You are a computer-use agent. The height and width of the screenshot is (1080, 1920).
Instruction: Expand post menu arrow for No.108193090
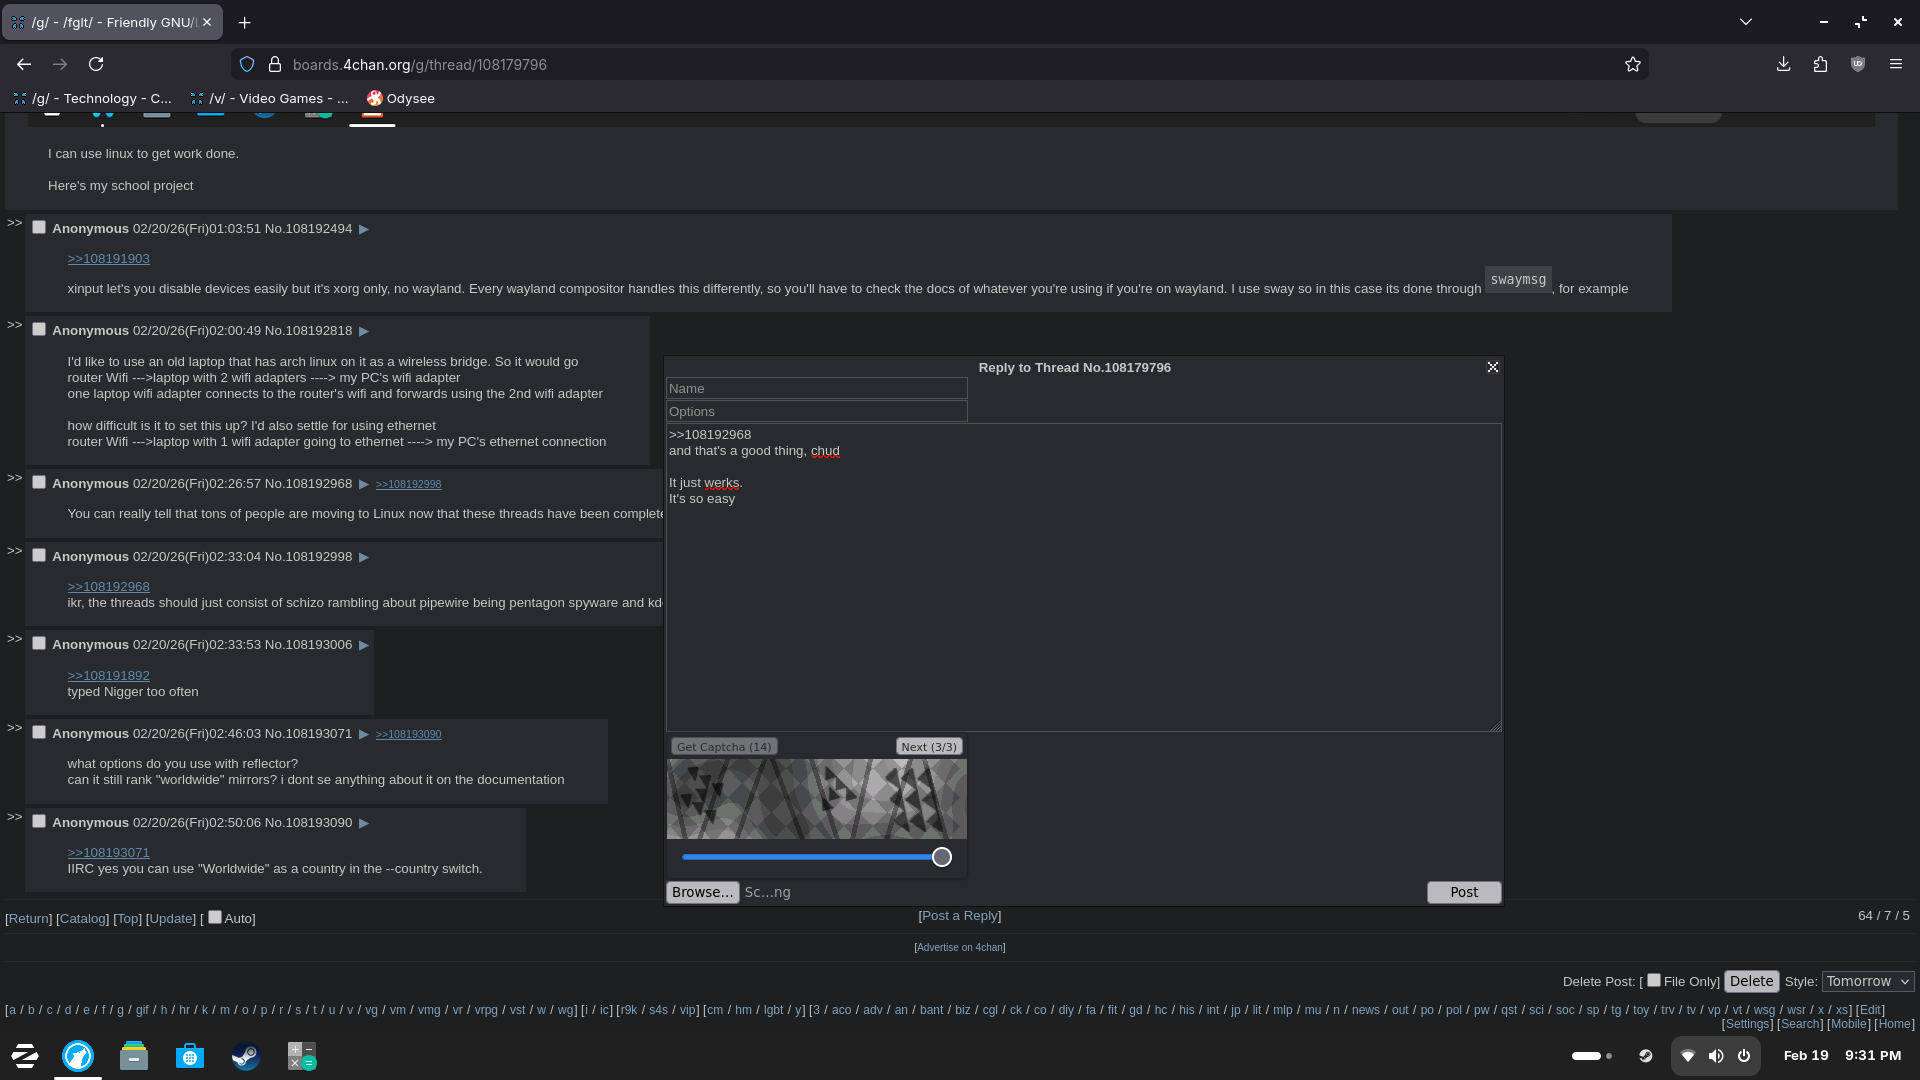tap(364, 823)
